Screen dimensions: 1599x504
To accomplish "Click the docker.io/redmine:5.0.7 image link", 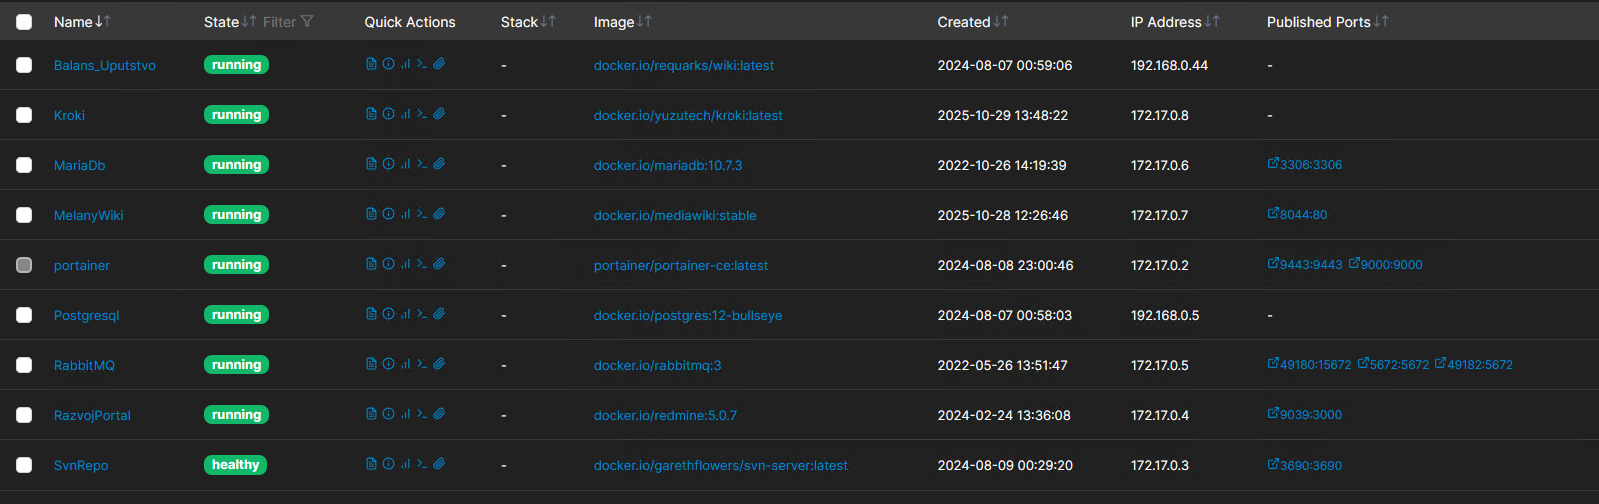I will point(665,415).
